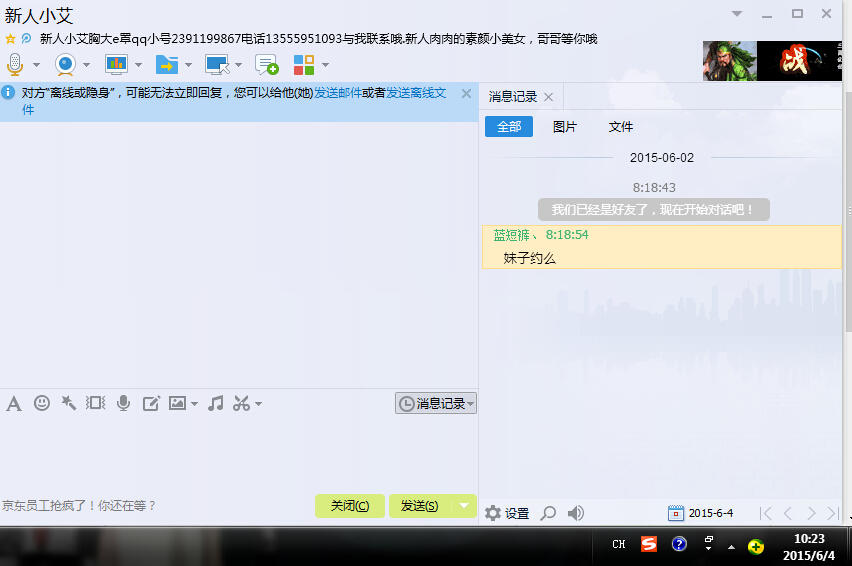The image size is (852, 566).
Task: Click the blue Qzone icon beside signature
Action: tap(26, 39)
